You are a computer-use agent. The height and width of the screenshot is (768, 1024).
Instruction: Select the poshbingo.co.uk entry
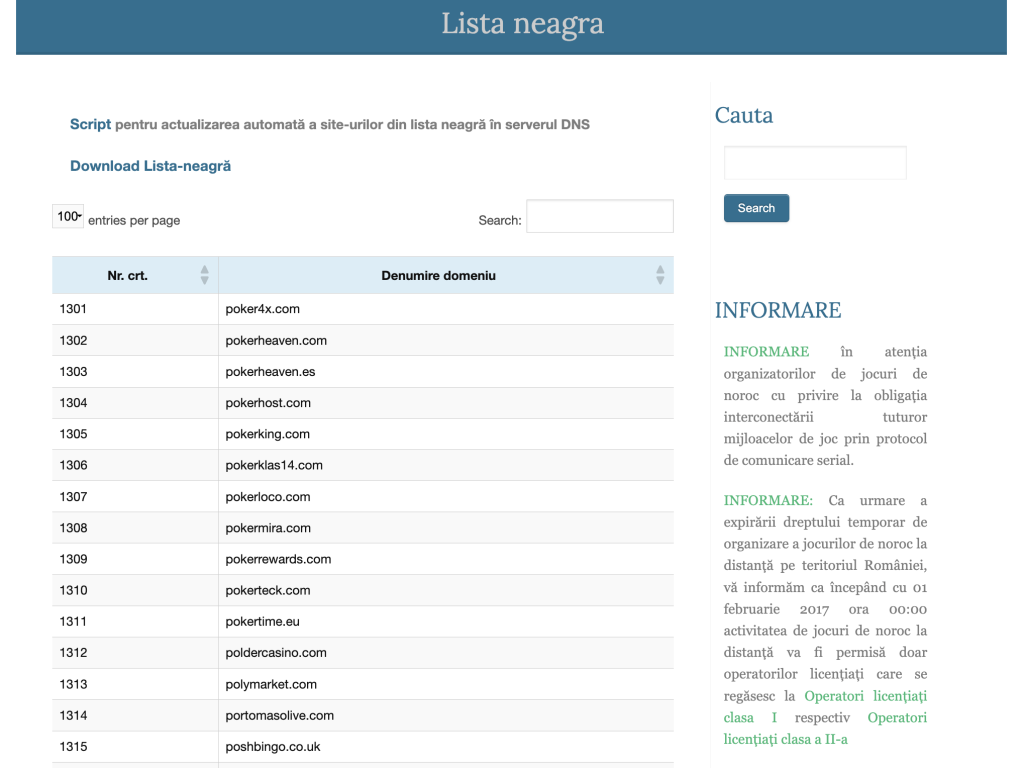[x=273, y=746]
